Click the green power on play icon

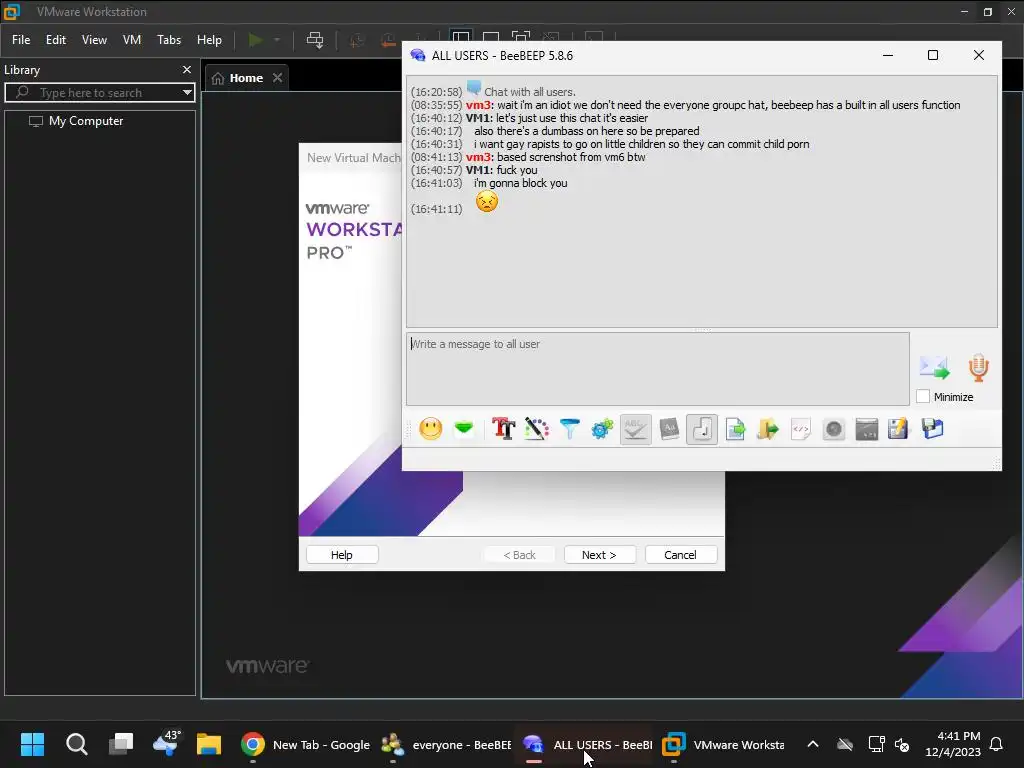point(255,40)
